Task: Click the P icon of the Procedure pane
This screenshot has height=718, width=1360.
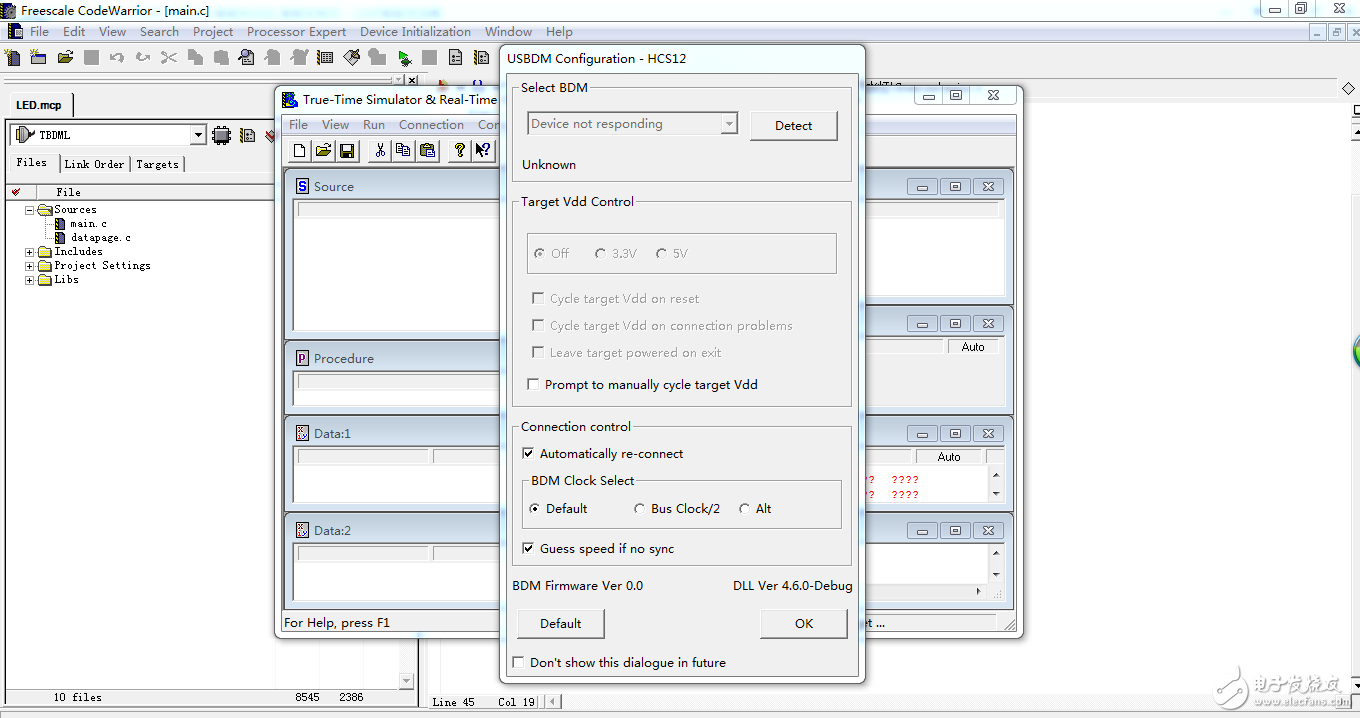Action: click(x=303, y=358)
